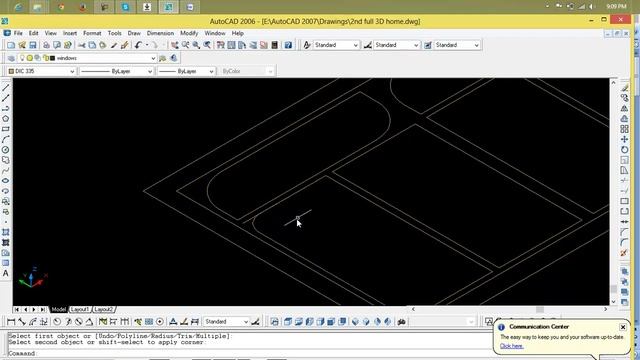Select the Explode tool in Modify toolbar
Viewport: 640px width, 360px height.
624,253
